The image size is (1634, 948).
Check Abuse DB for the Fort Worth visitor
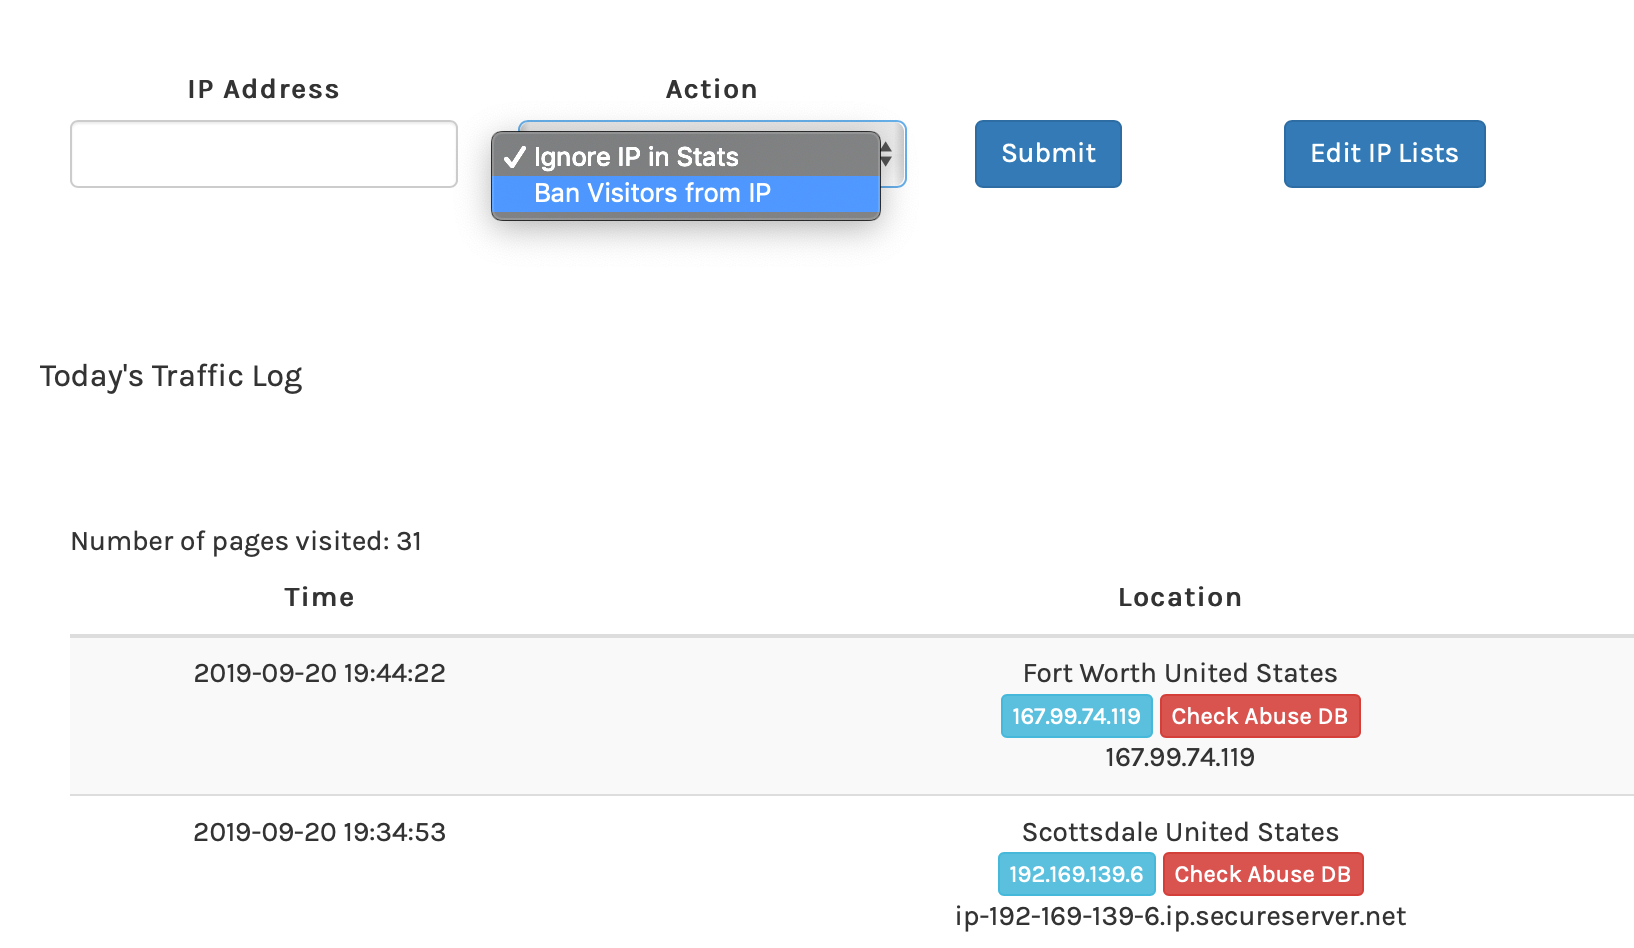1259,716
